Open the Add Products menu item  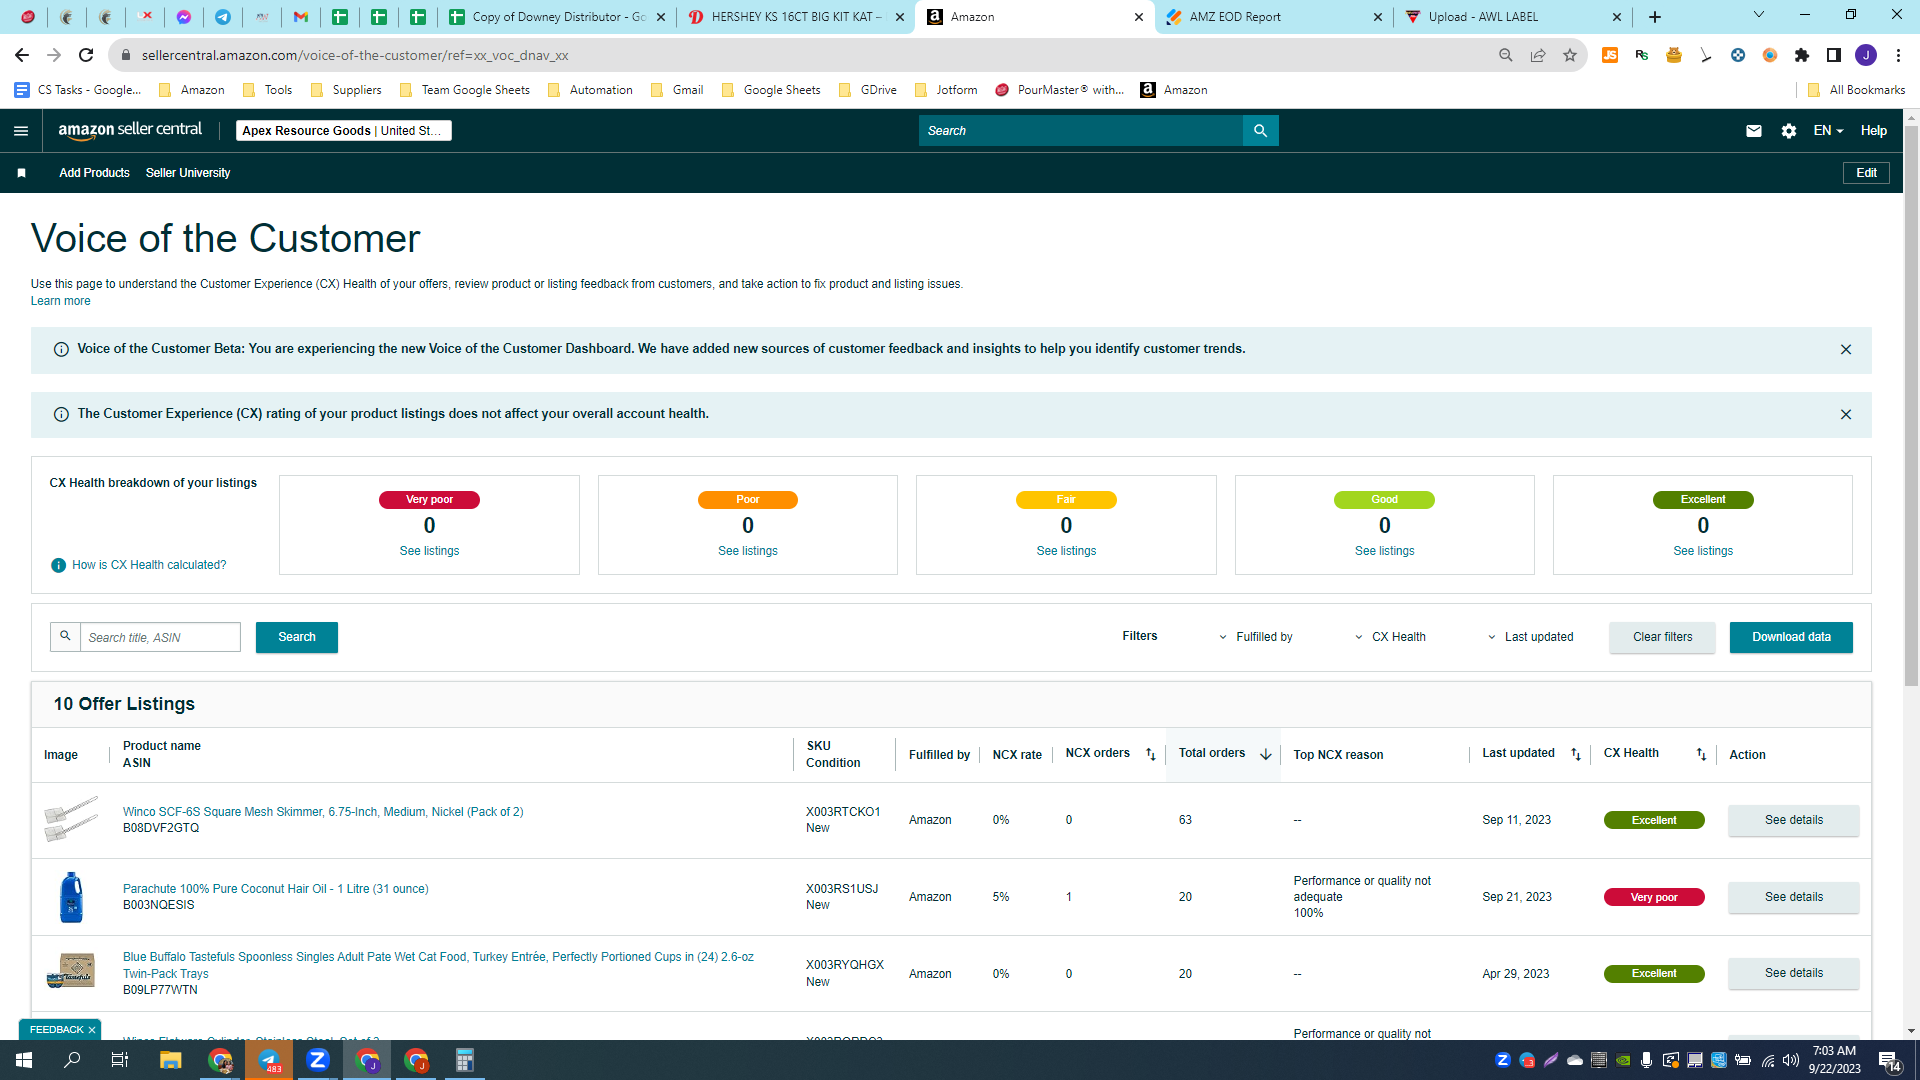(x=94, y=173)
